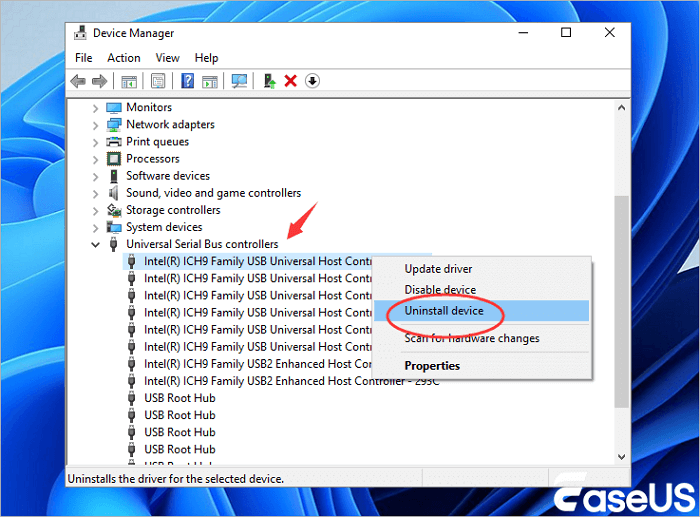Click the Print queues printer icon

(114, 142)
